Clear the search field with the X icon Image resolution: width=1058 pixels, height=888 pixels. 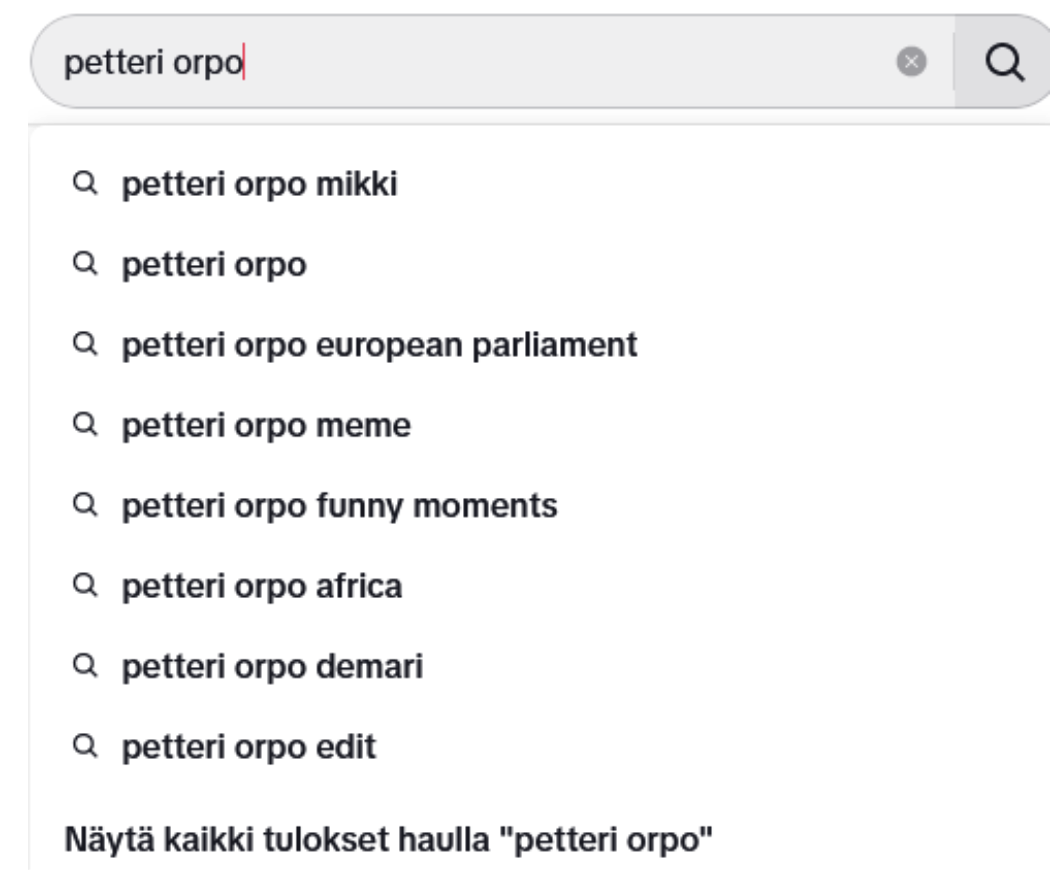tap(911, 62)
